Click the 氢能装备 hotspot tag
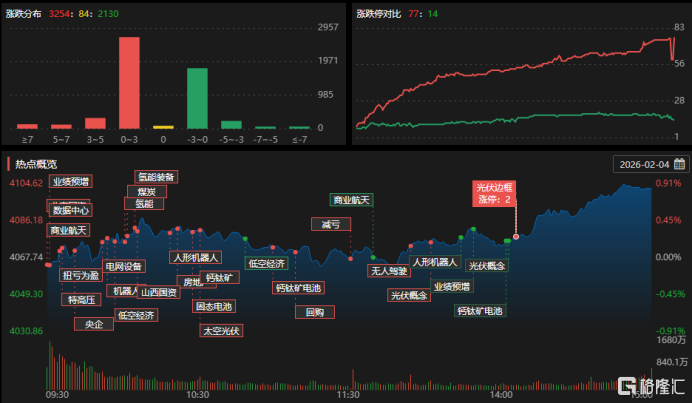 point(156,177)
